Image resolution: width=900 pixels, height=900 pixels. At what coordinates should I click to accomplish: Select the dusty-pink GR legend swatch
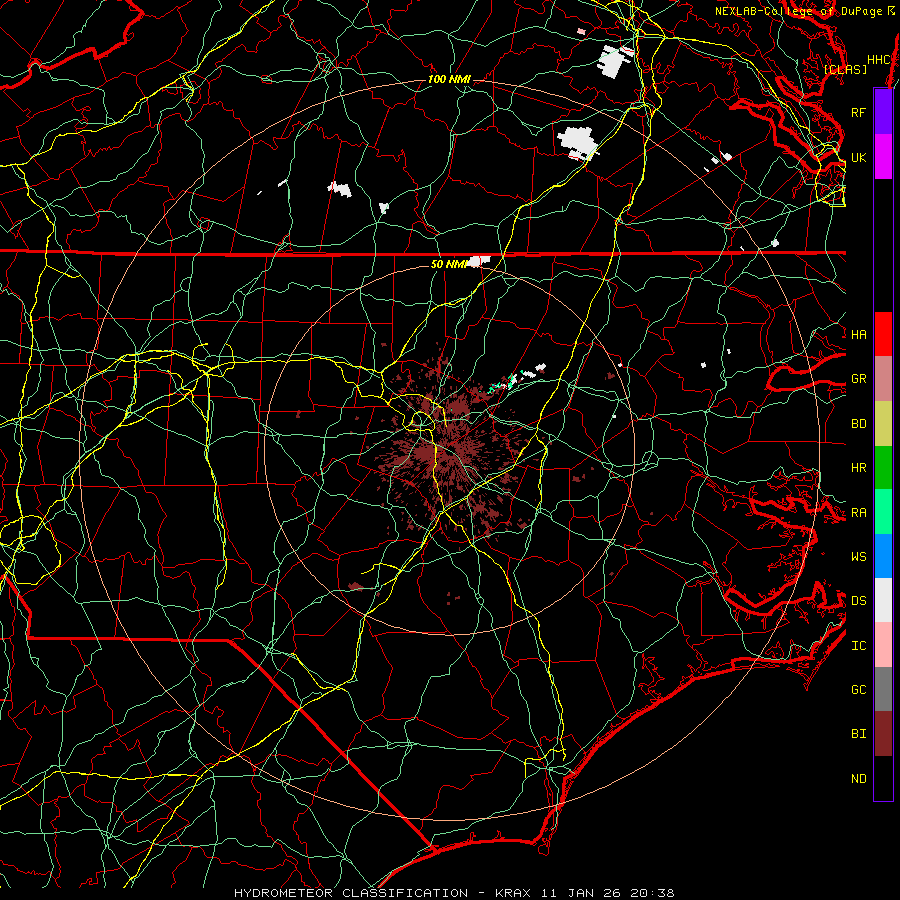[x=883, y=379]
